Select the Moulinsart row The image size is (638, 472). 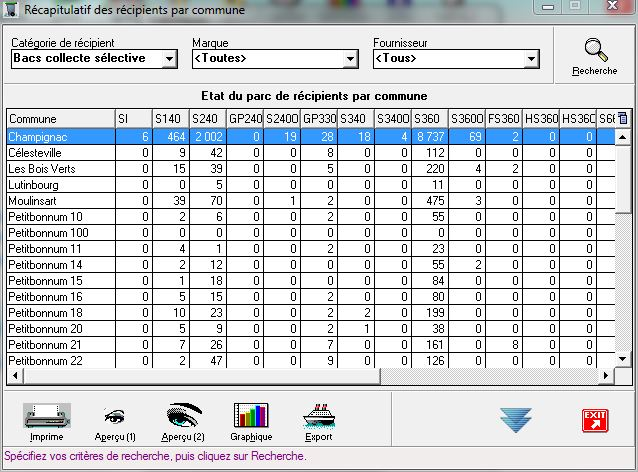(58, 200)
